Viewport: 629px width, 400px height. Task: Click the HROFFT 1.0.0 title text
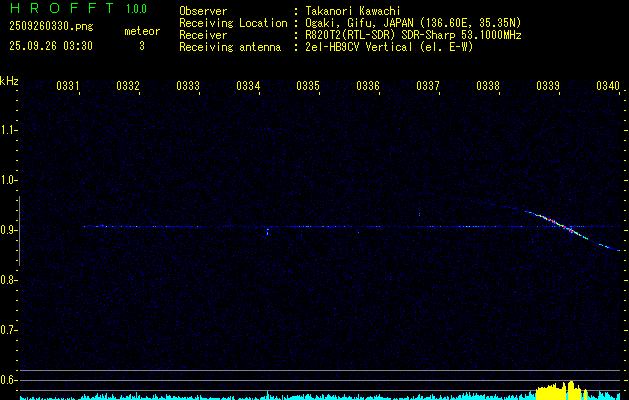78,8
